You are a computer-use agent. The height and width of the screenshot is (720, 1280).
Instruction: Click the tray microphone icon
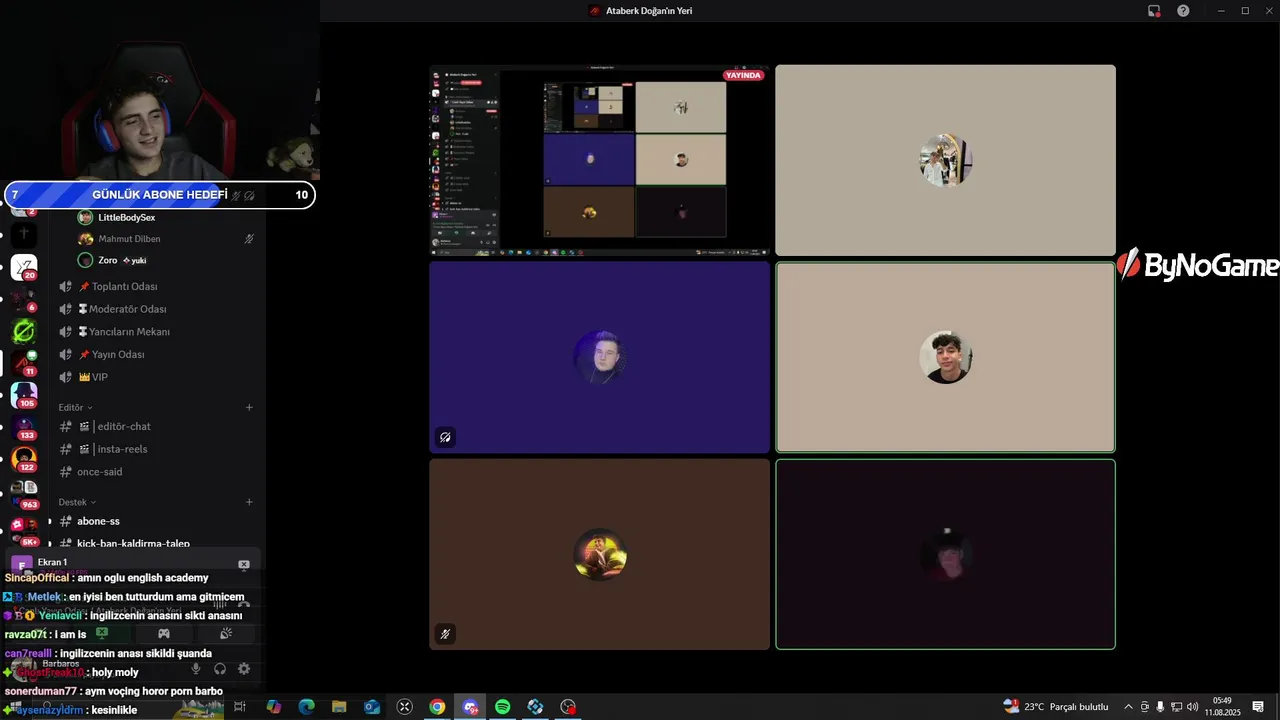tap(1160, 707)
